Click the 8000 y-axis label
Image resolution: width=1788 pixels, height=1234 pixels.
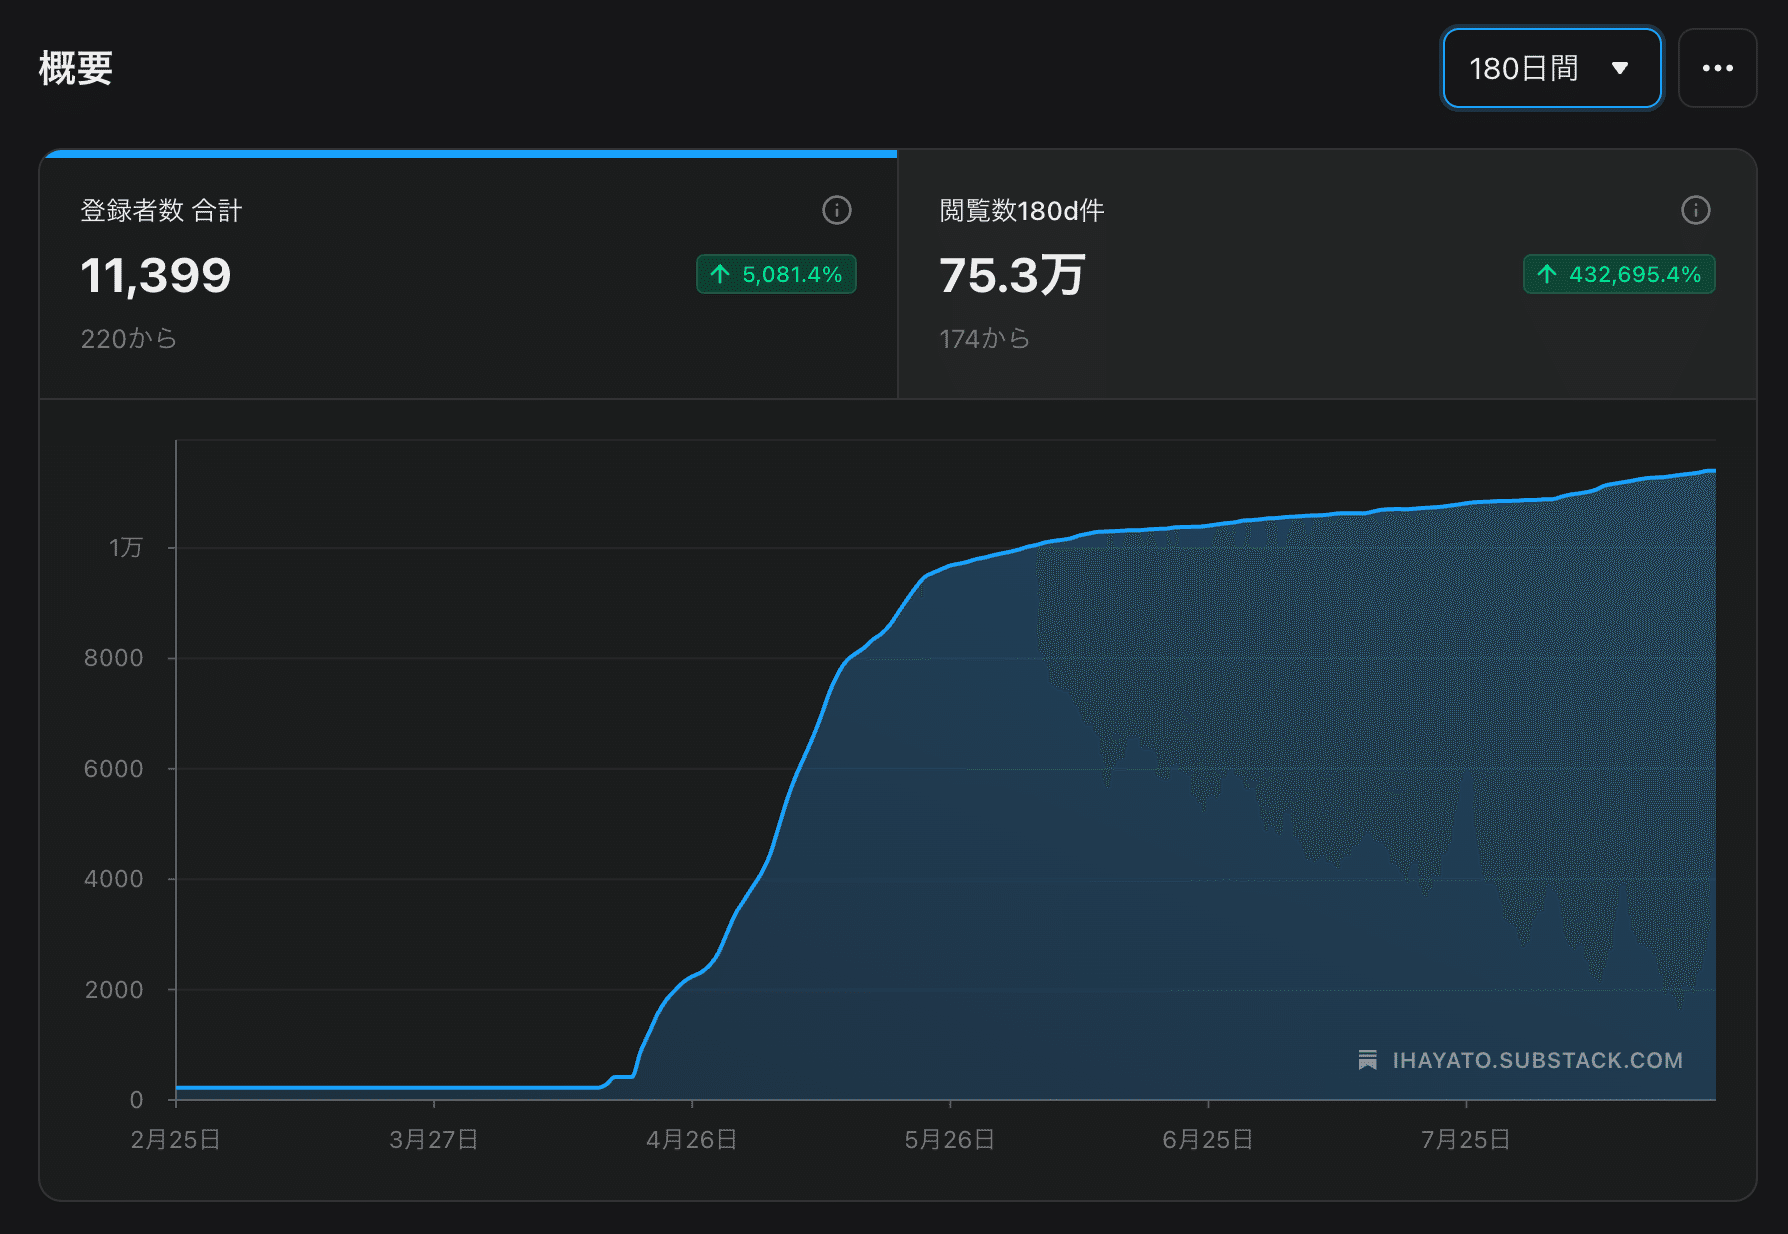click(x=114, y=658)
